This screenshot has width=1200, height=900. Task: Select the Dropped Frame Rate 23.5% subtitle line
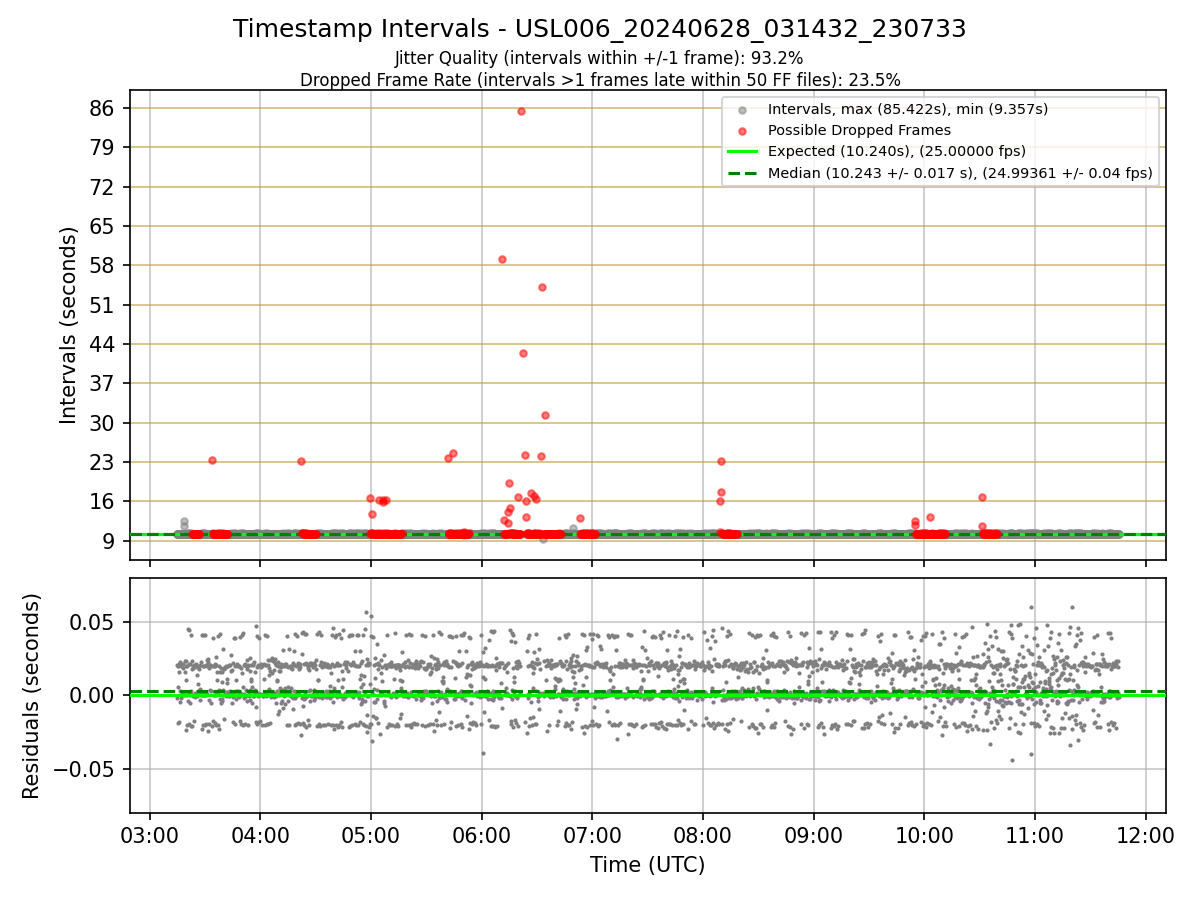click(600, 80)
